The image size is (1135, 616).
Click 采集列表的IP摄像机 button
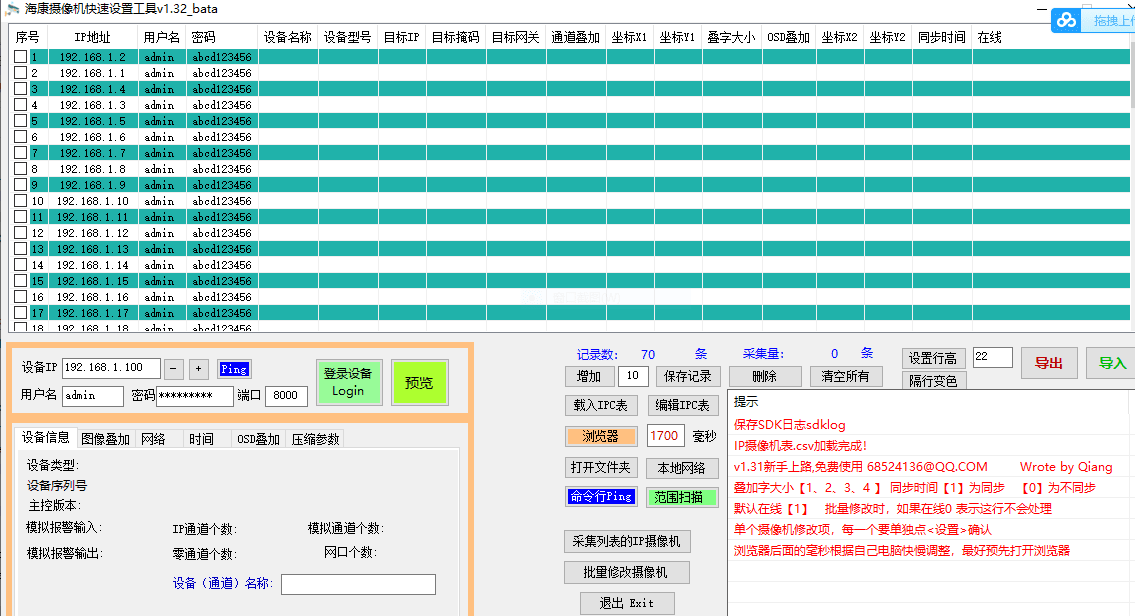(627, 541)
